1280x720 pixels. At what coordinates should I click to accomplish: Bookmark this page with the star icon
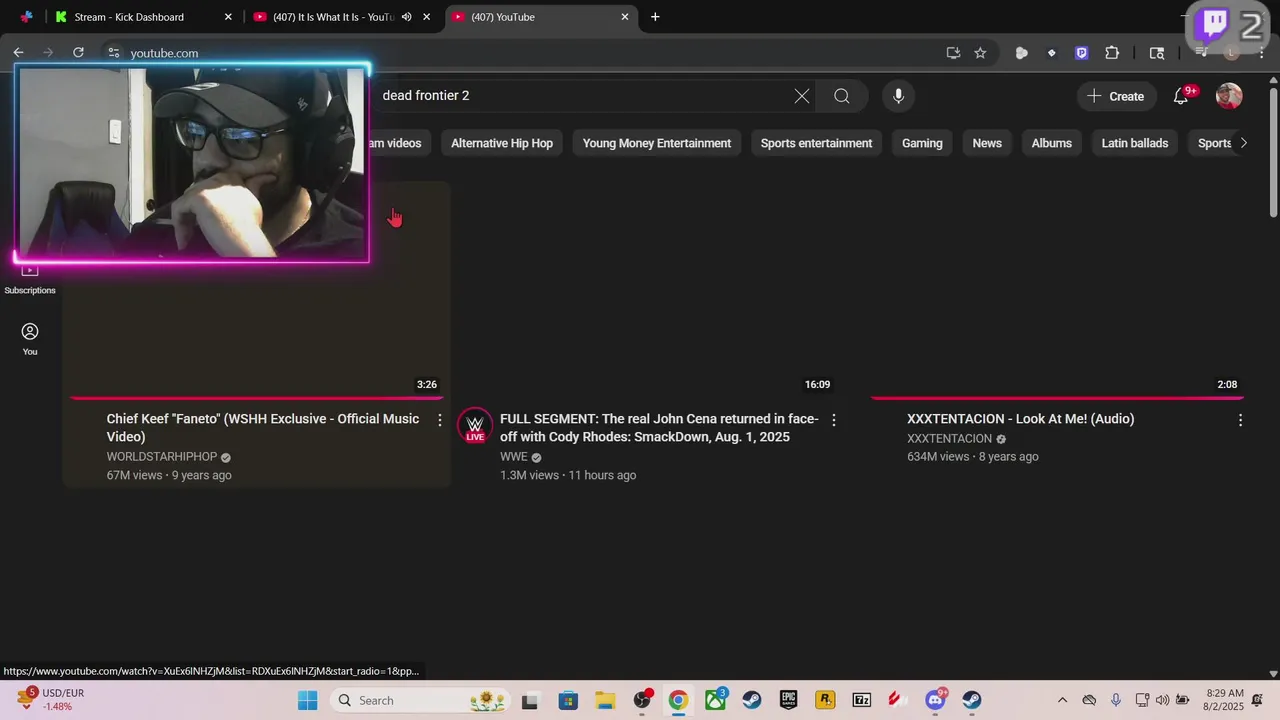(x=980, y=53)
